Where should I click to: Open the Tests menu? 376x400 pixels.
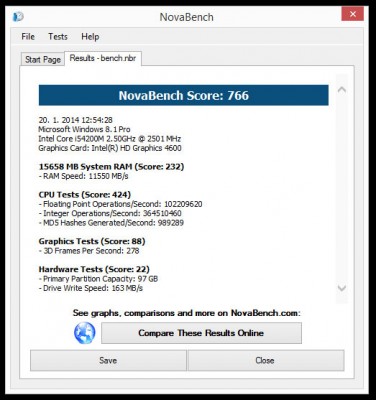tap(58, 37)
